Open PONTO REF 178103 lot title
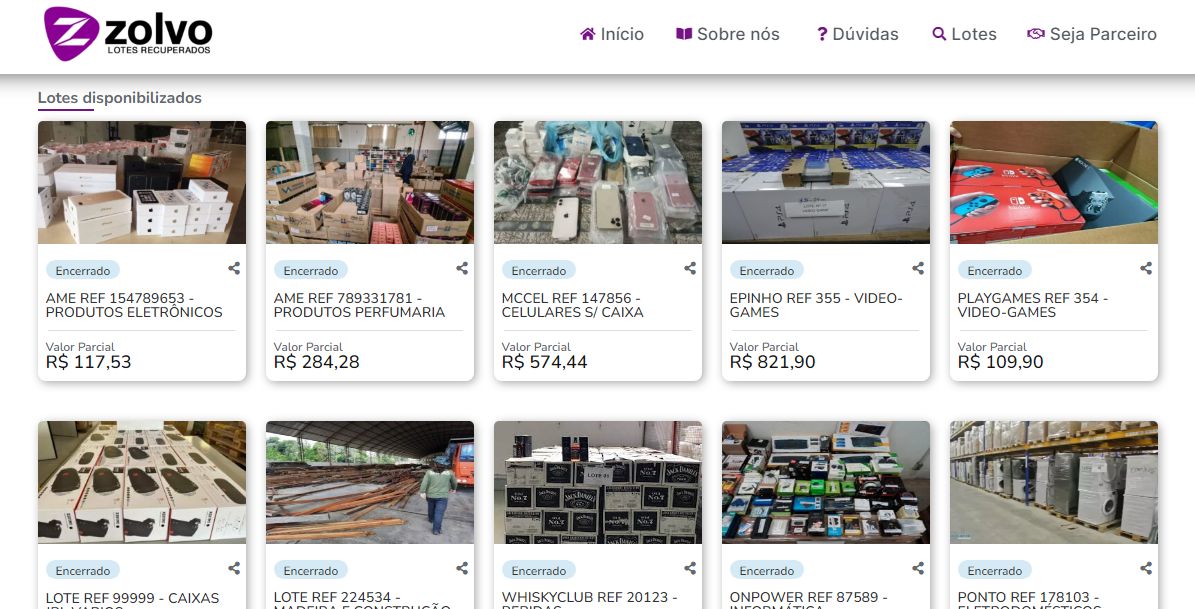 coord(1029,599)
